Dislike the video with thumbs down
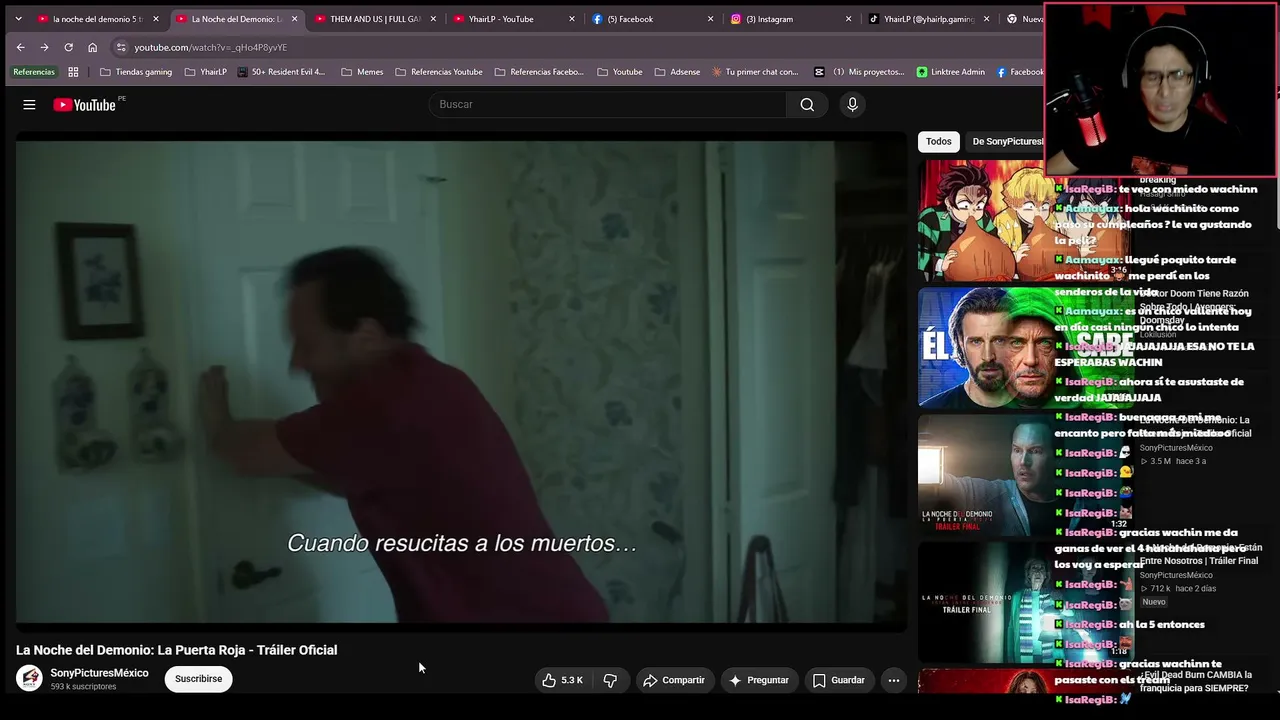 point(610,680)
